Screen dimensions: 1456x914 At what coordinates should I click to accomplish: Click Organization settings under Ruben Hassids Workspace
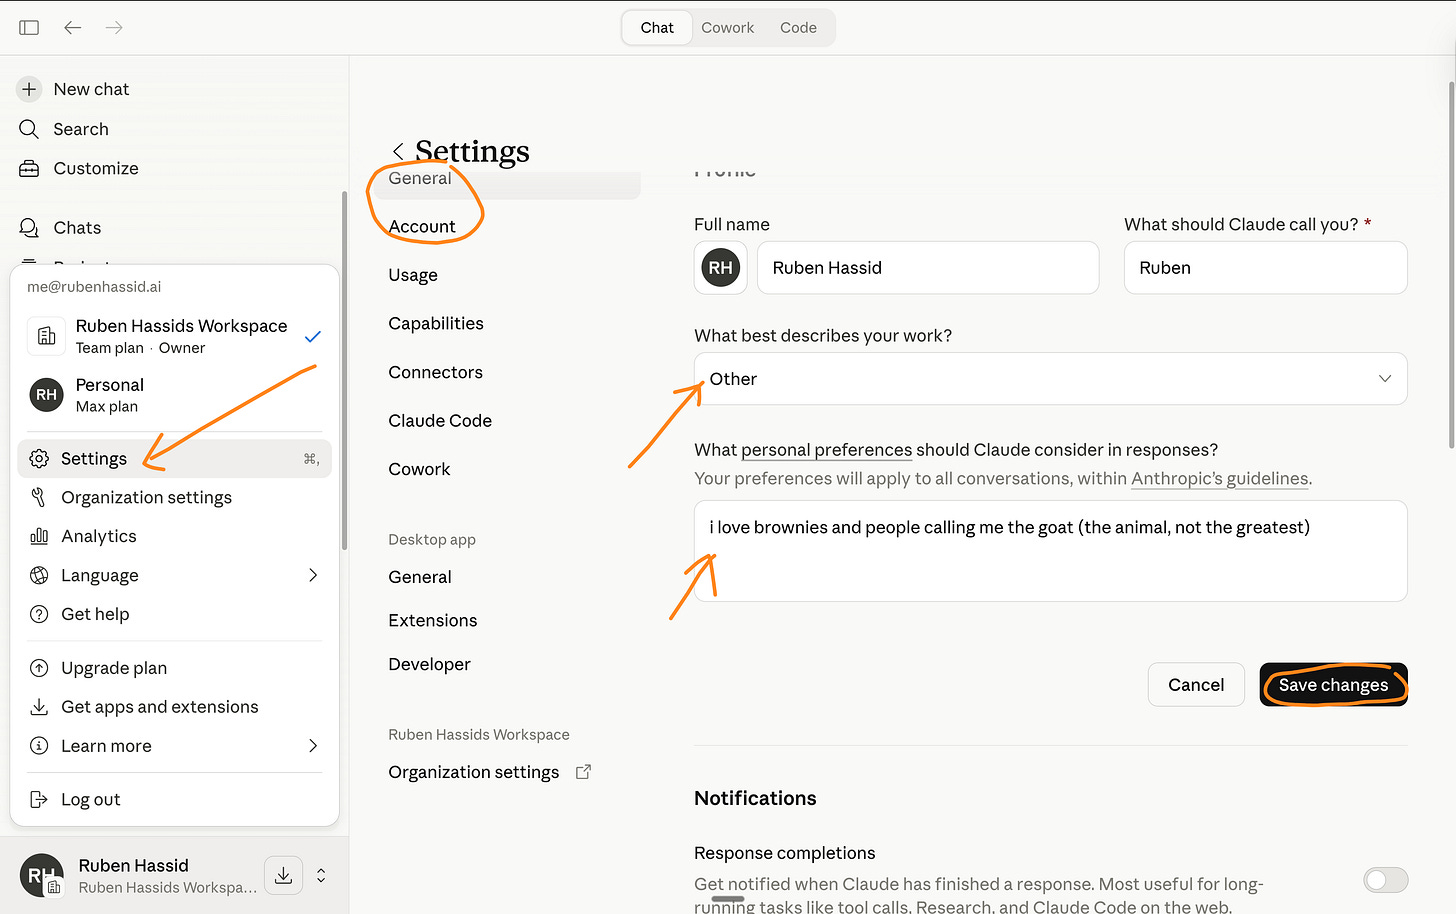pyautogui.click(x=474, y=772)
